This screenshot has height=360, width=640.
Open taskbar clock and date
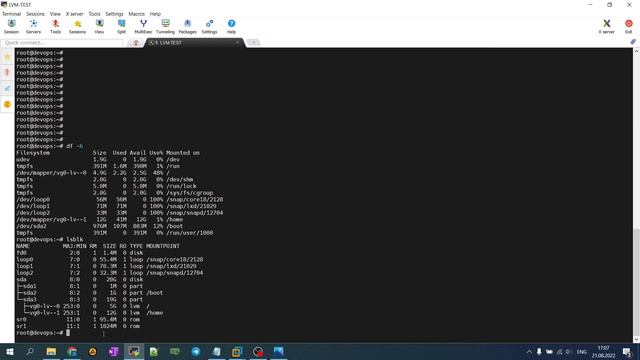click(x=603, y=351)
